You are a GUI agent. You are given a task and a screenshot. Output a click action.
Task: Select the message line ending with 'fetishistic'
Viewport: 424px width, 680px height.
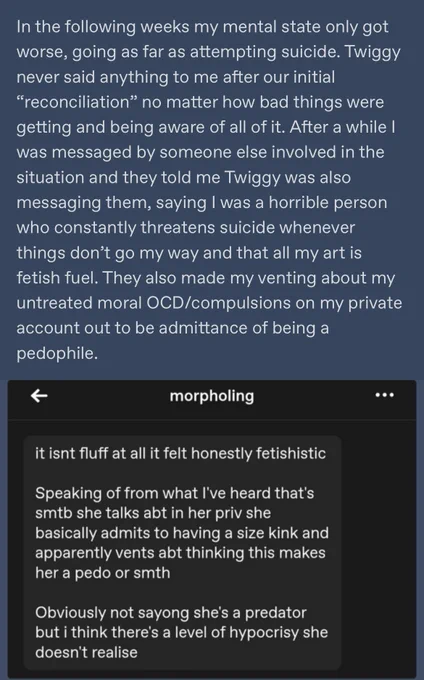[180, 454]
